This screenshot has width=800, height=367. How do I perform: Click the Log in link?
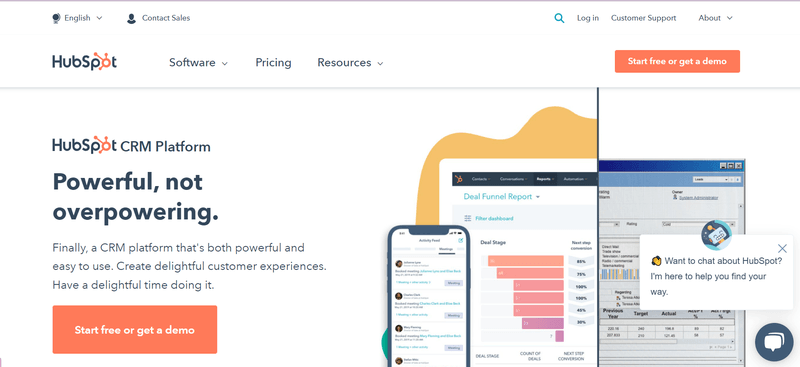click(588, 18)
